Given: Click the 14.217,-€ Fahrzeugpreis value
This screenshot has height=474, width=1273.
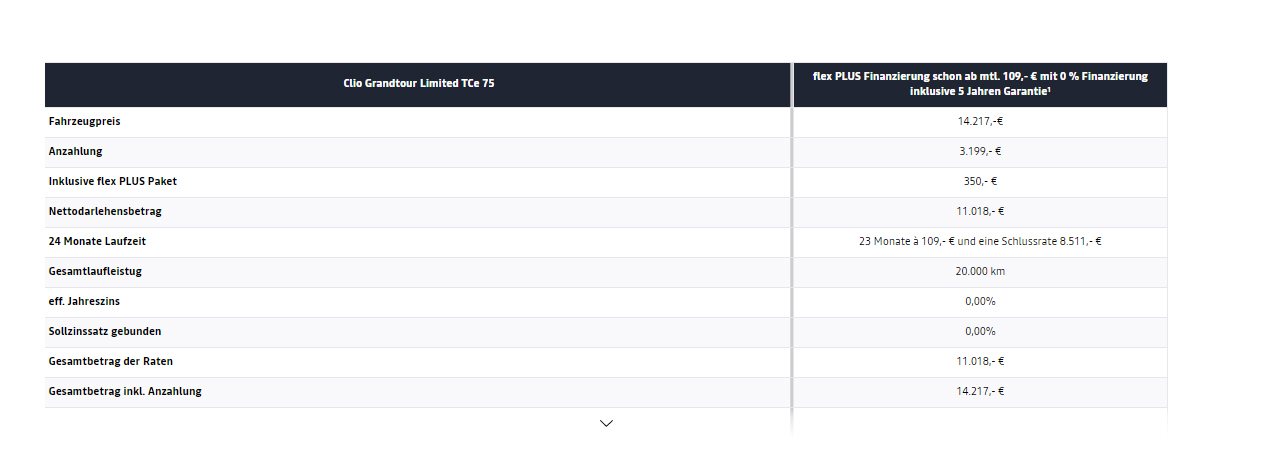Looking at the screenshot, I should coord(980,122).
